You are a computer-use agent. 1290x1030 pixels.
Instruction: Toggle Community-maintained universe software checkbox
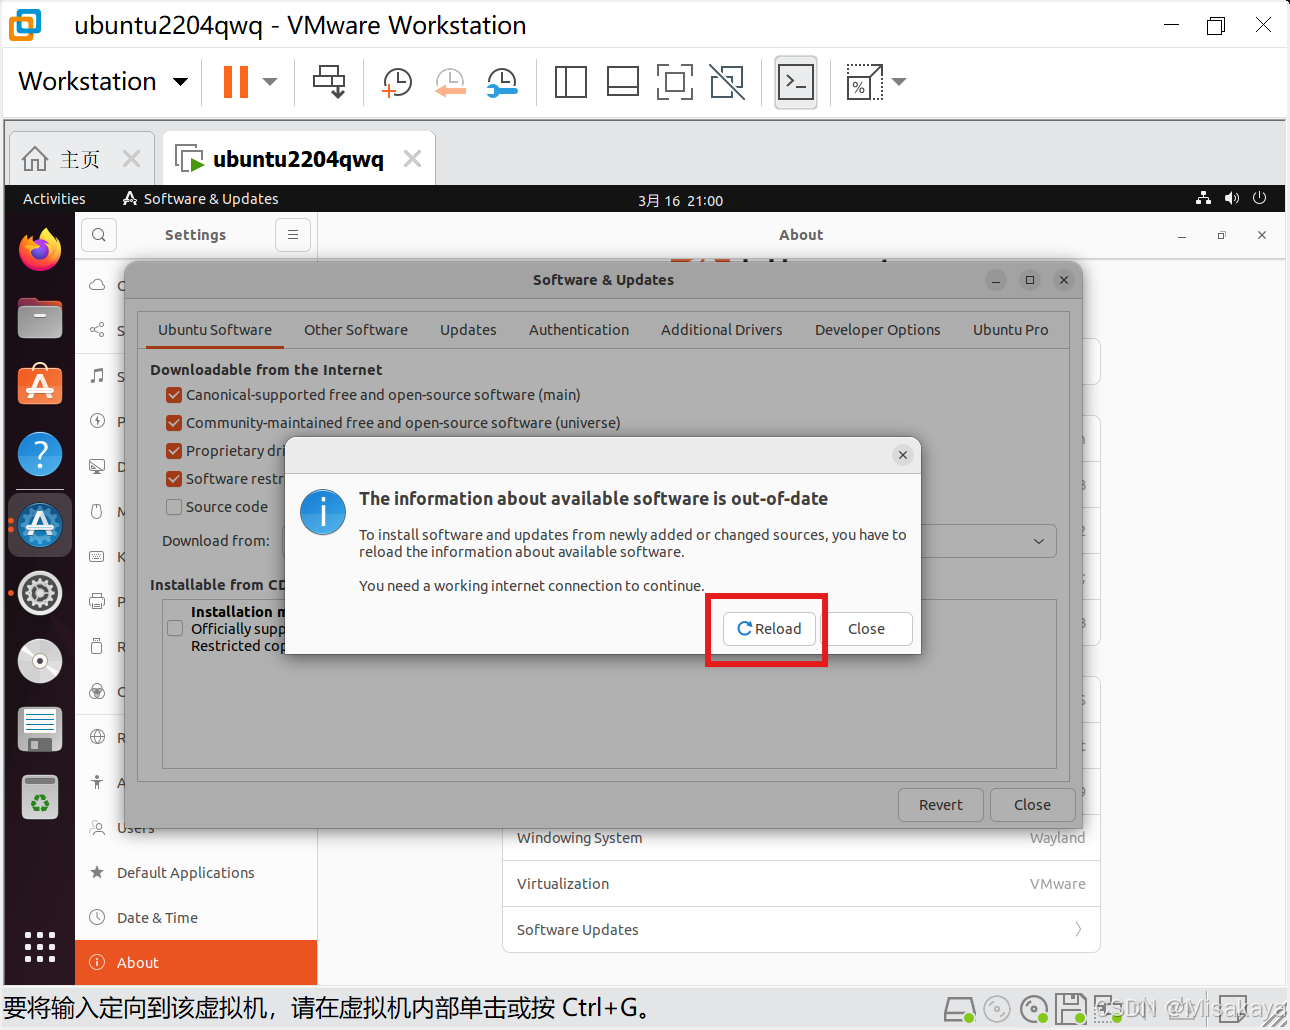click(x=174, y=423)
